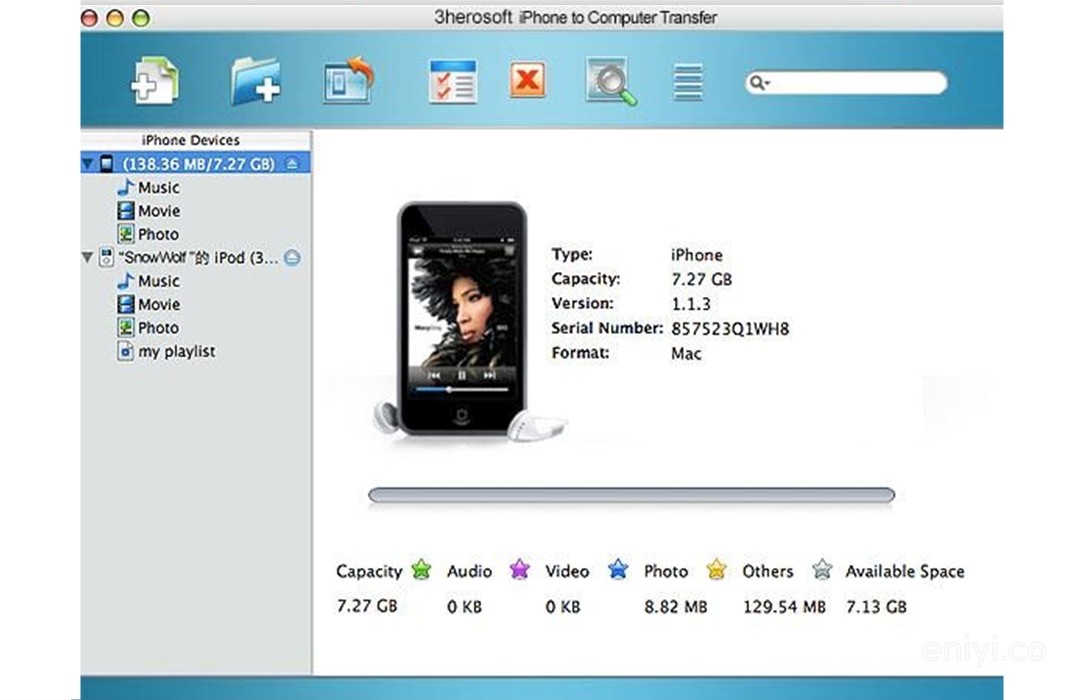1080x700 pixels.
Task: Click the Add Folder toolbar icon
Action: (x=255, y=81)
